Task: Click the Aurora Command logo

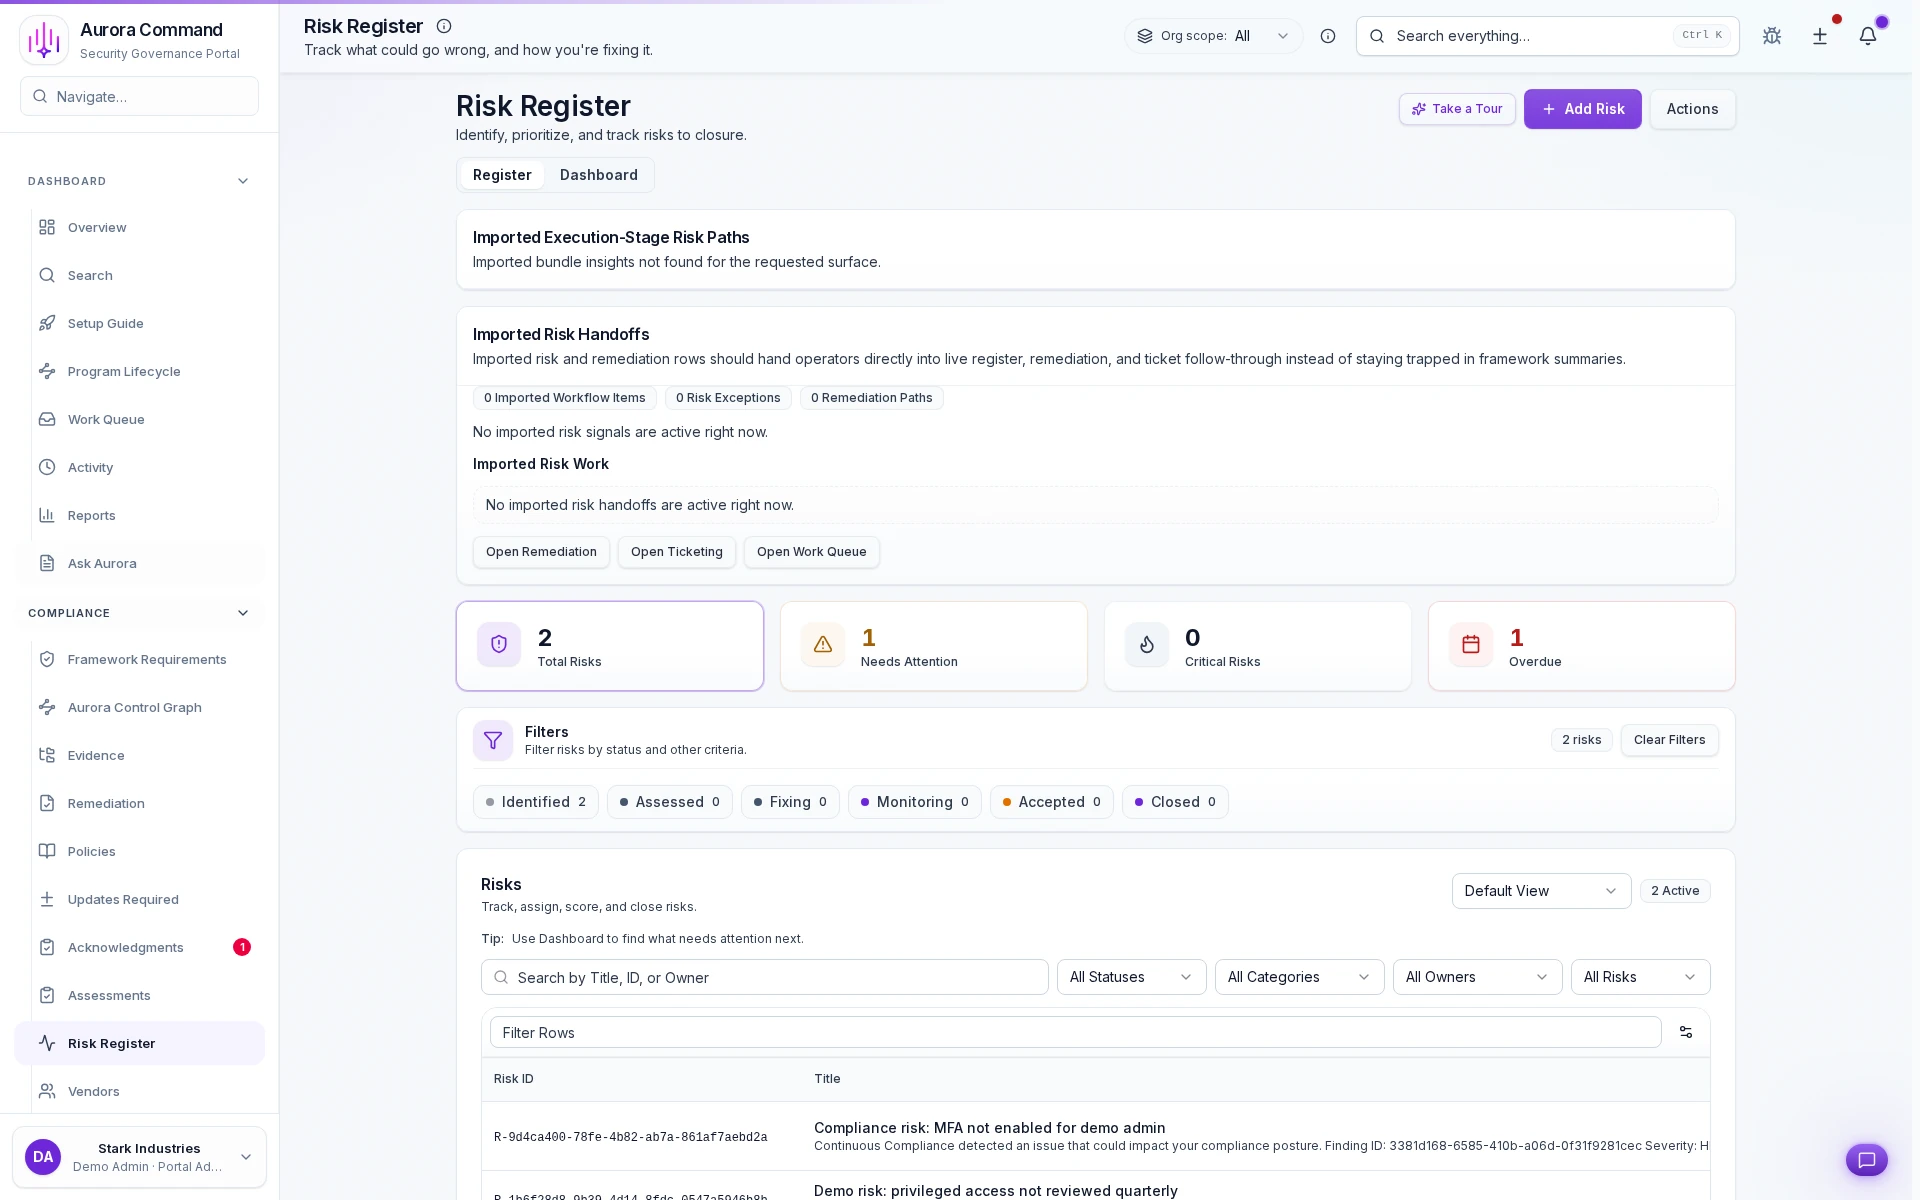Action: coord(44,40)
